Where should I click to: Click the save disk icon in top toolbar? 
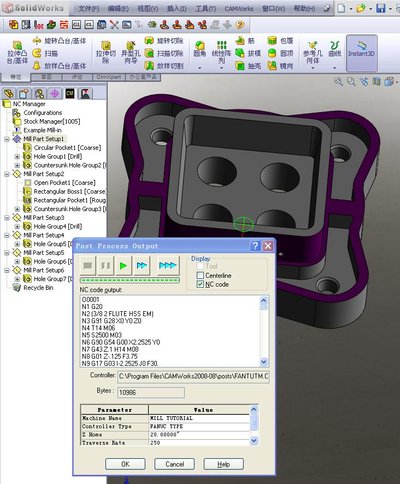click(x=381, y=8)
